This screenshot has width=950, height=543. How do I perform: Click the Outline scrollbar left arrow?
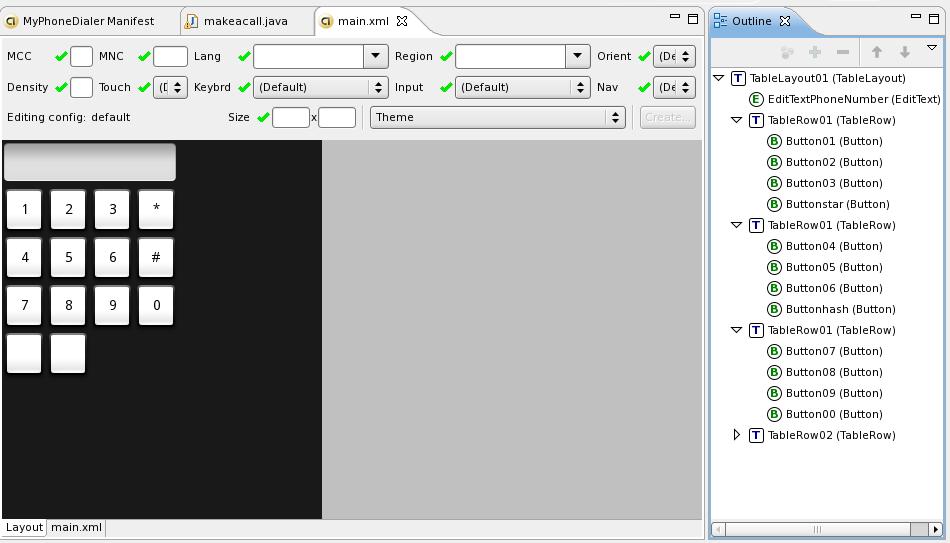719,529
